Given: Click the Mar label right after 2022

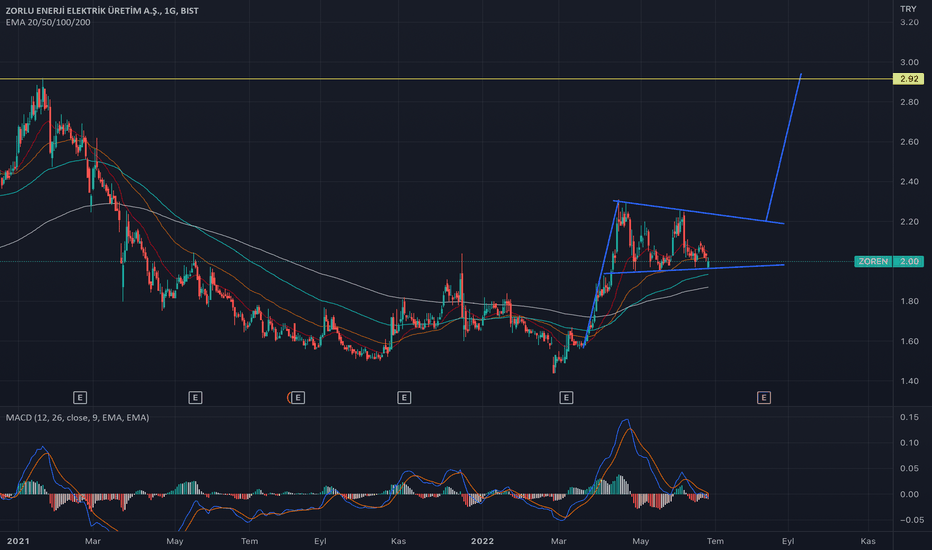Looking at the screenshot, I should tap(559, 541).
